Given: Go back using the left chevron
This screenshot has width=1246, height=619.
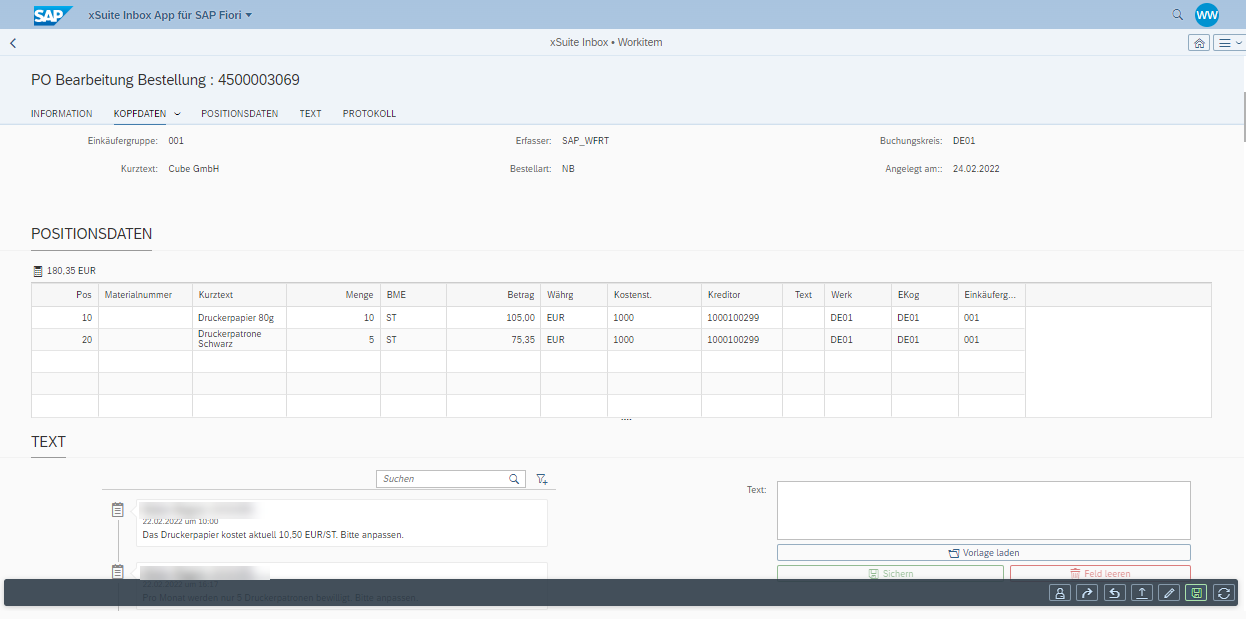Looking at the screenshot, I should pos(13,43).
